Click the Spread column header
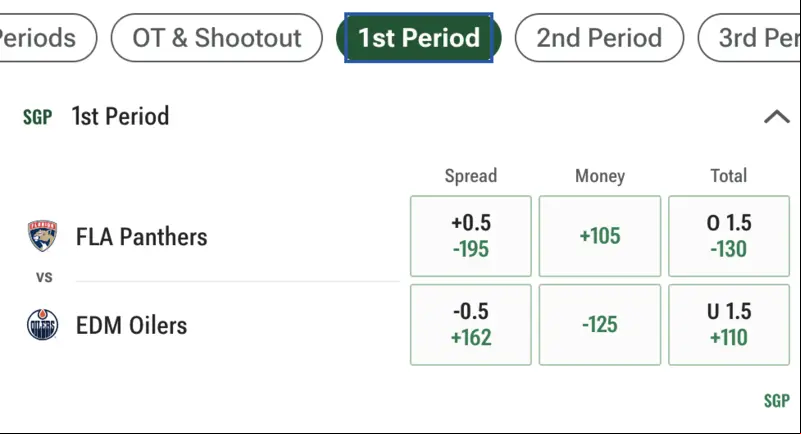 470,176
